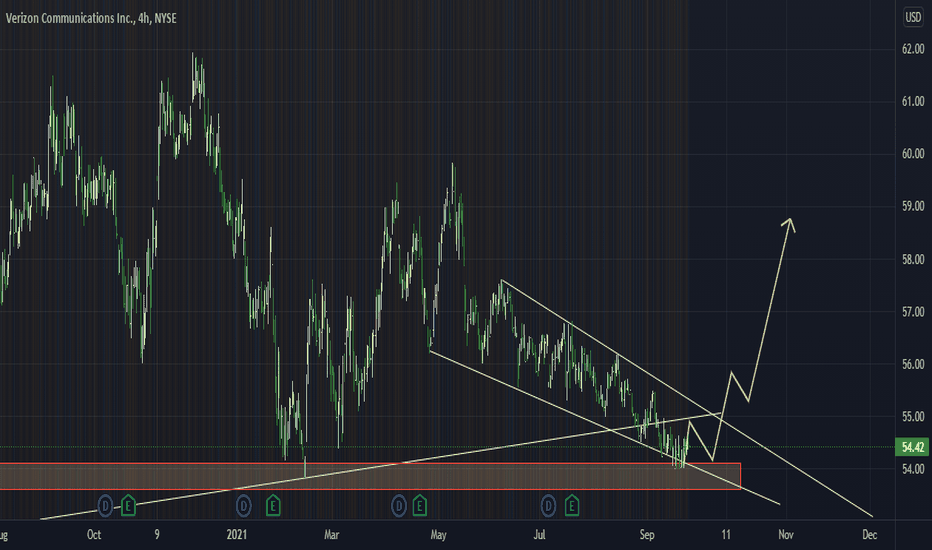Viewport: 932px width, 550px height.
Task: Click the 60.00 price axis label
Action: pyautogui.click(x=913, y=154)
